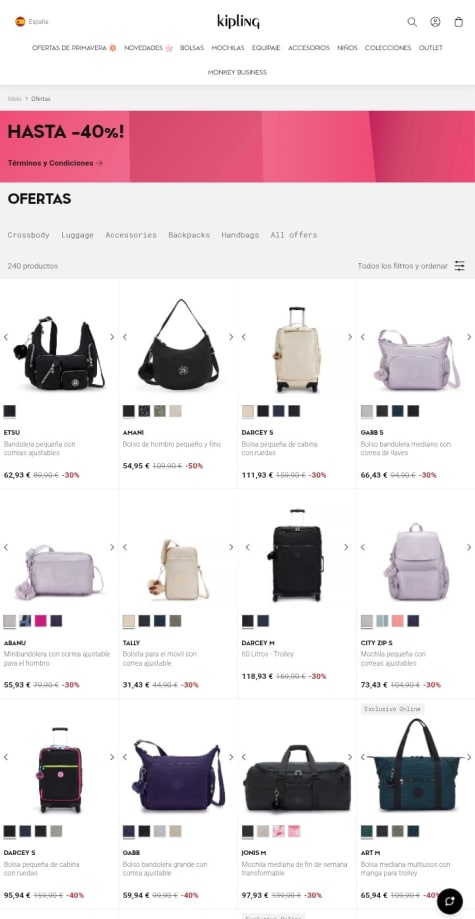Screen dimensions: 475x919
Task: Open the shopping bag cart icon
Action: pyautogui.click(x=459, y=22)
